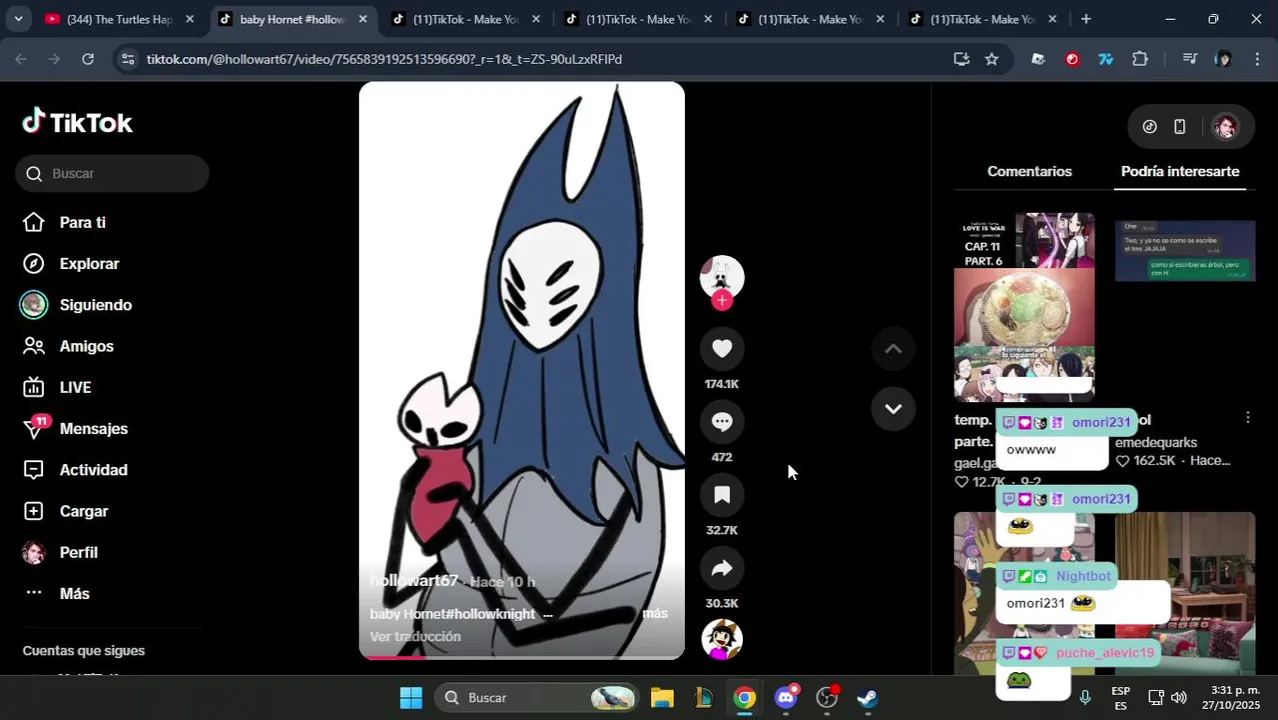Click the #hollowknight hashtag

490,614
